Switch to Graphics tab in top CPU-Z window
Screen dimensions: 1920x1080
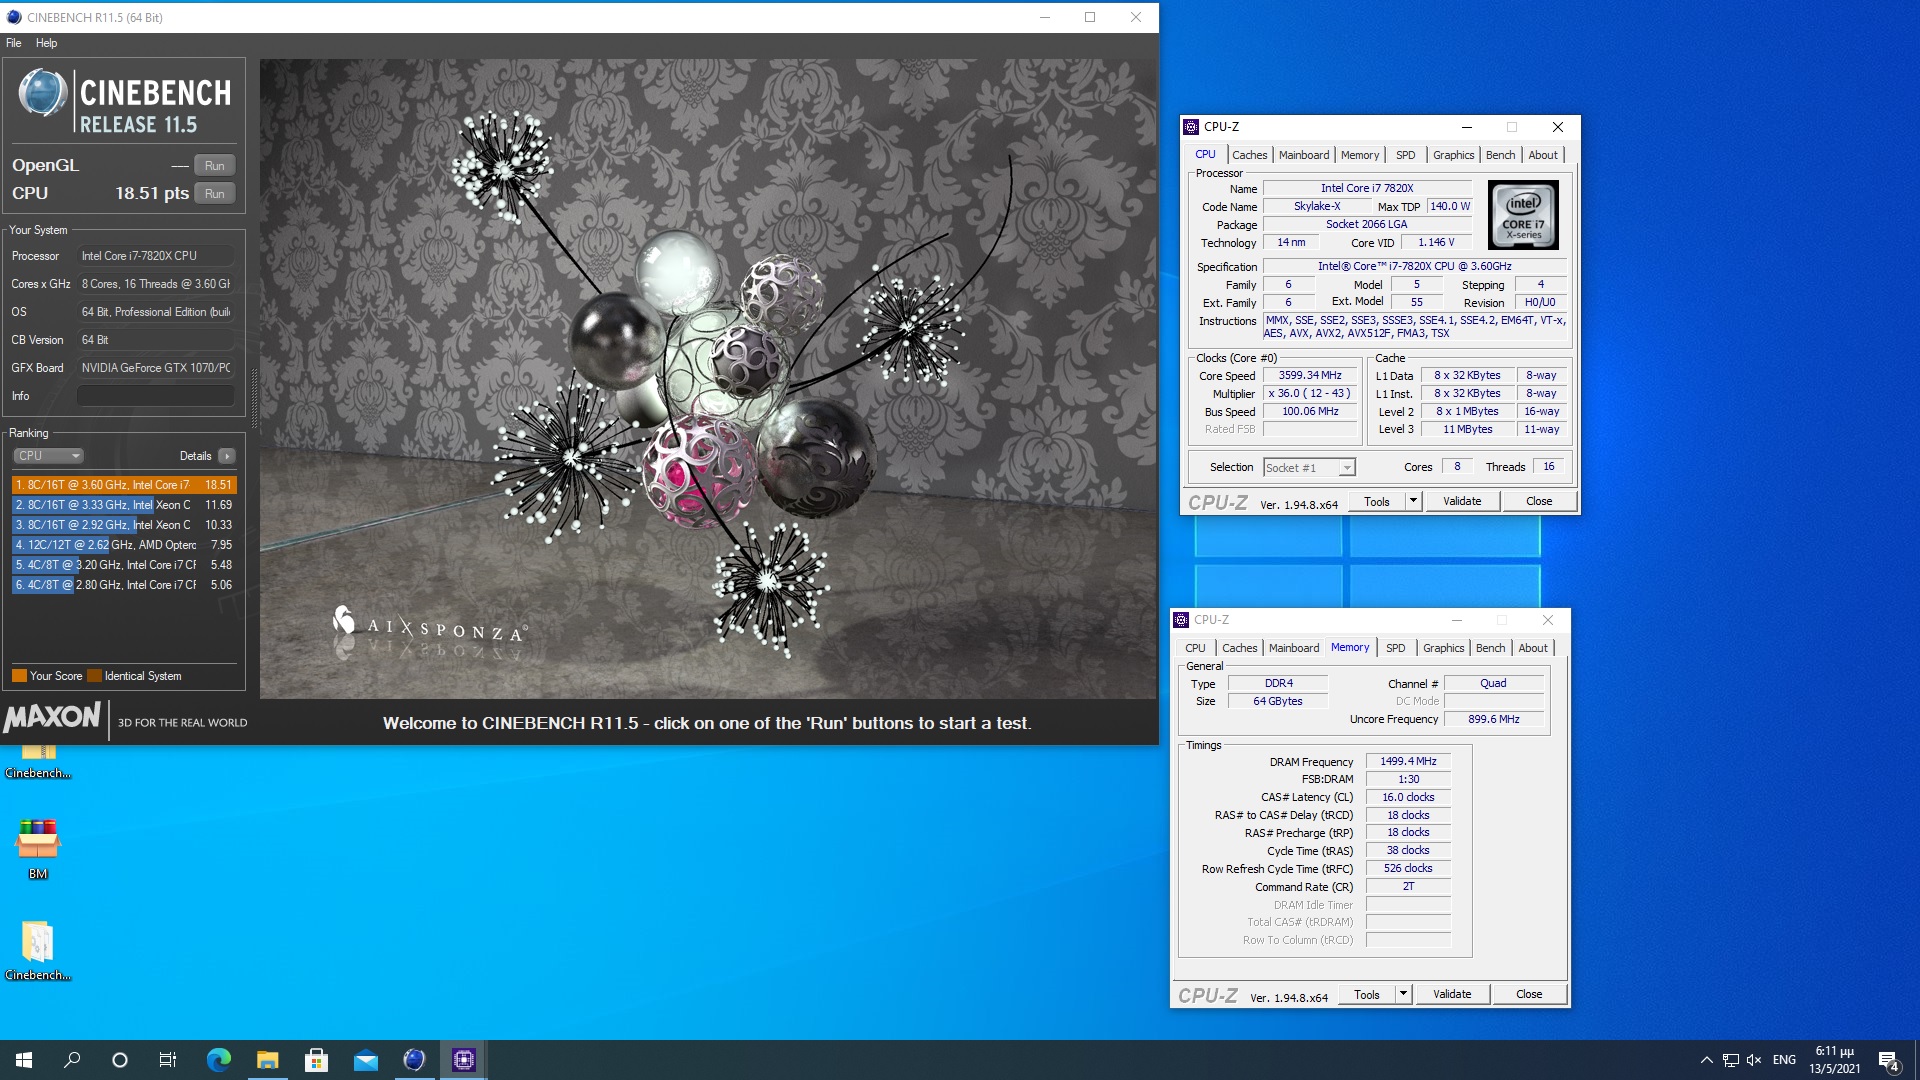coord(1453,155)
